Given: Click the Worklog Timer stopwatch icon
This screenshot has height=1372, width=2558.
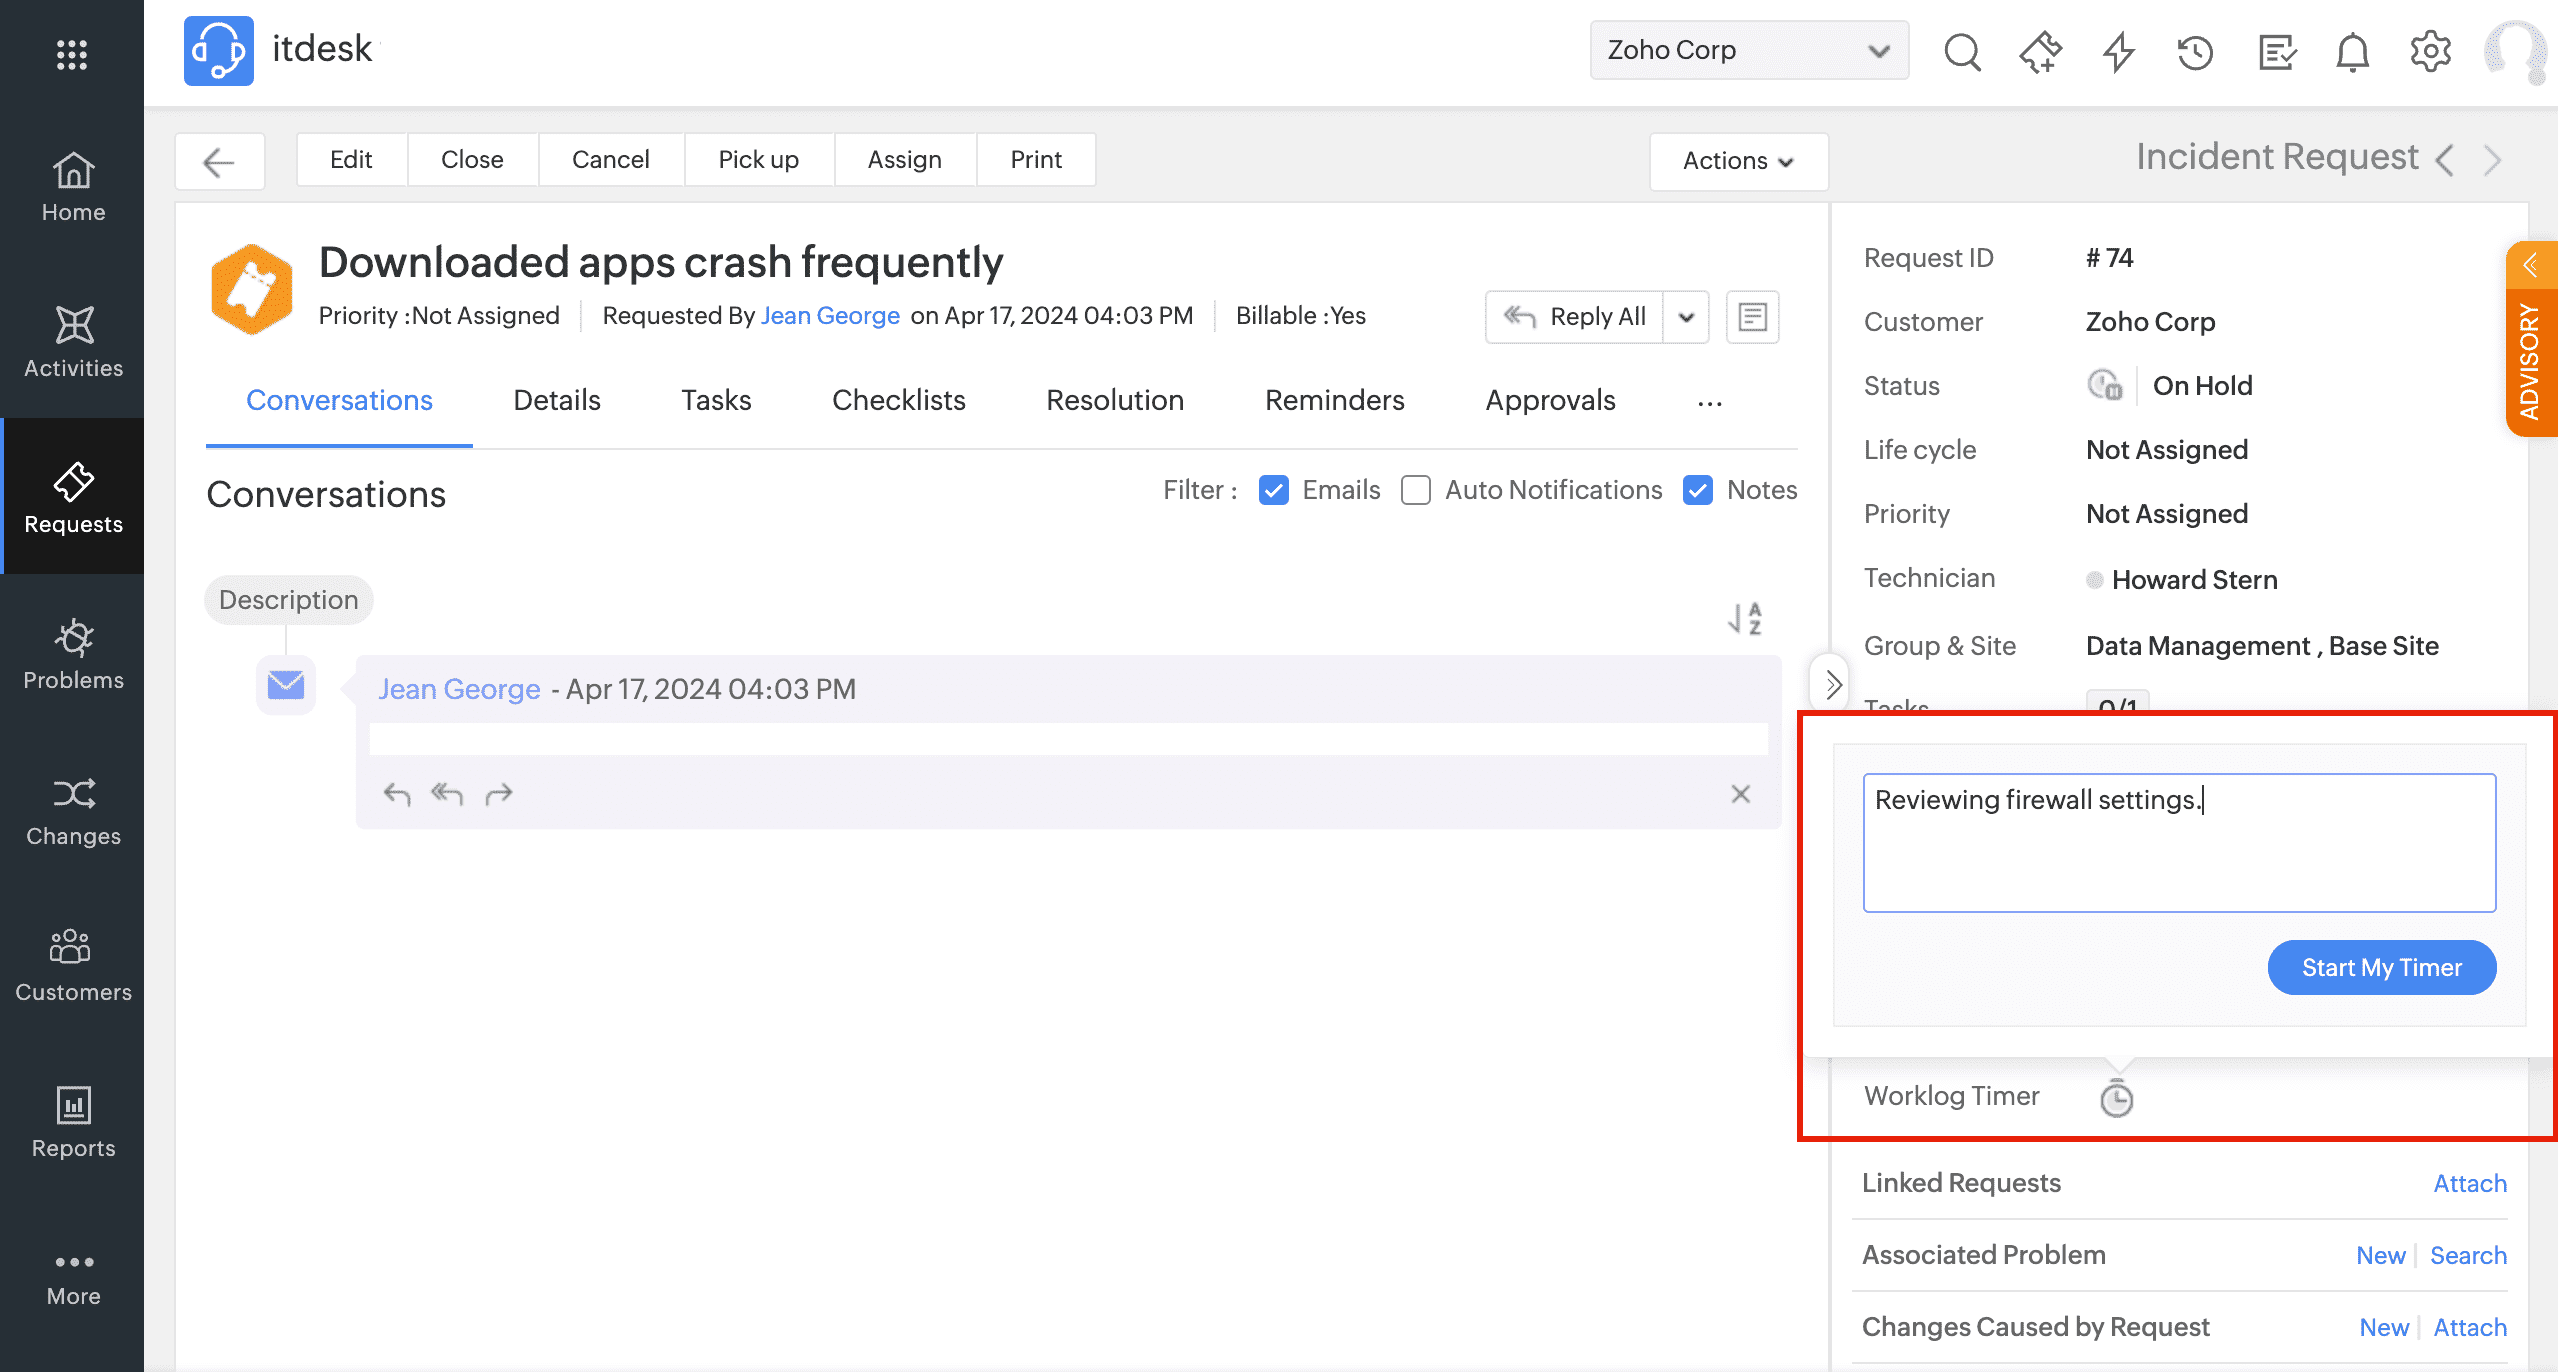Looking at the screenshot, I should coord(2116,1097).
